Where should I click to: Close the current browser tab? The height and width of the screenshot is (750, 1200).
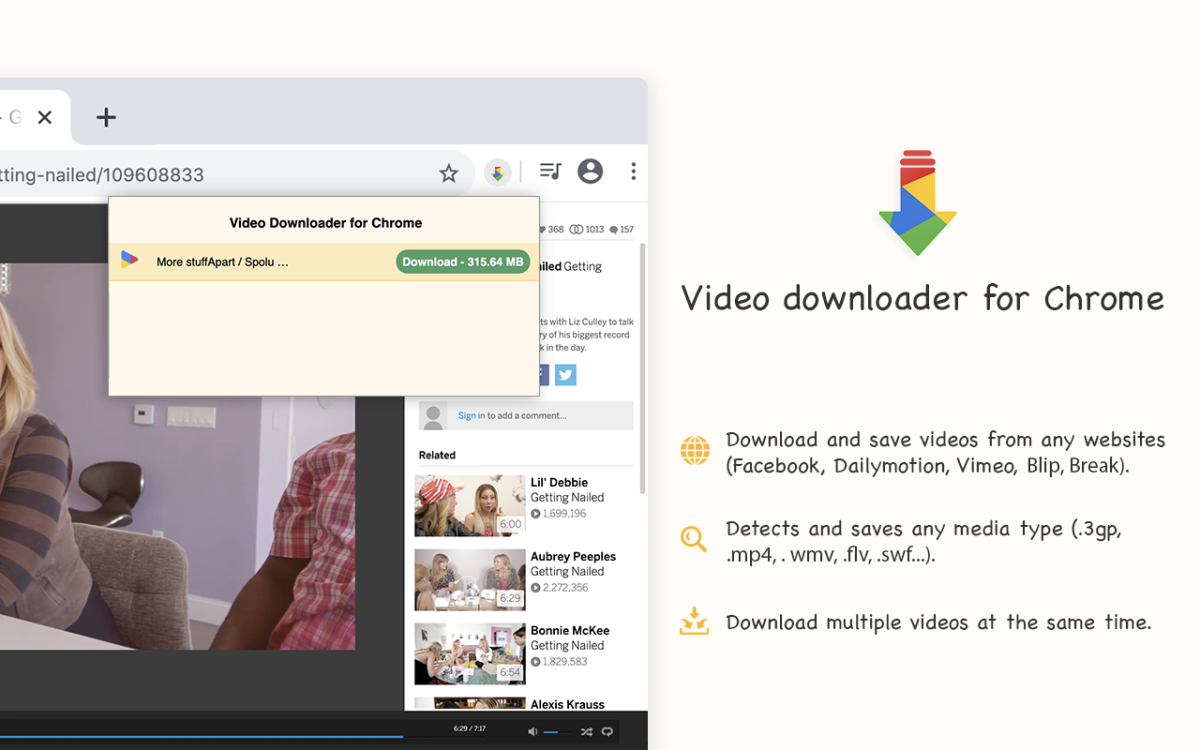45,118
